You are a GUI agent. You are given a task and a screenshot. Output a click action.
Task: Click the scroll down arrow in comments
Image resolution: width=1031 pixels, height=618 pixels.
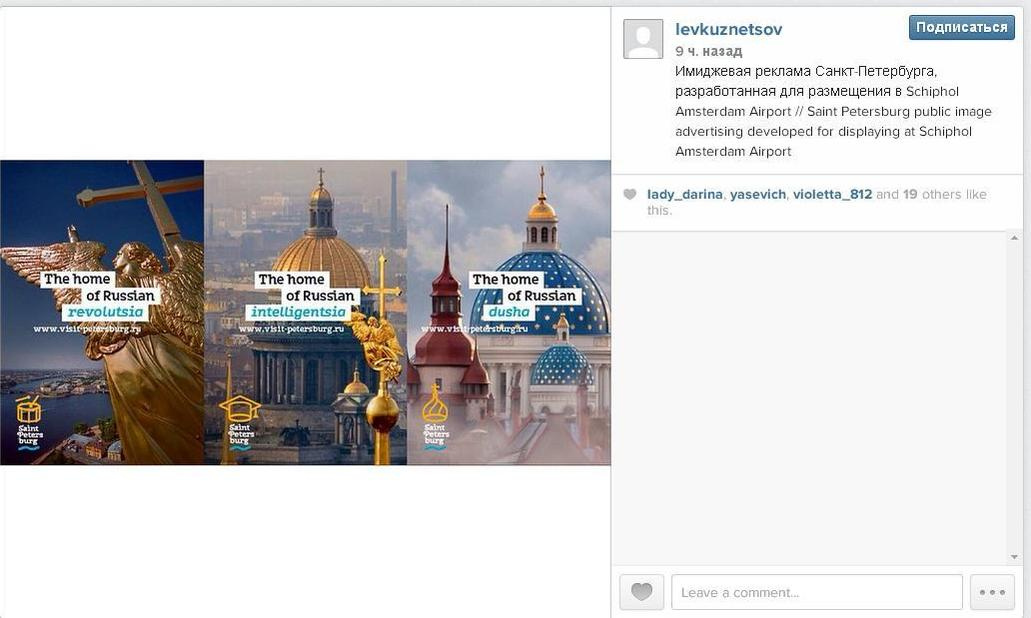[x=1015, y=557]
